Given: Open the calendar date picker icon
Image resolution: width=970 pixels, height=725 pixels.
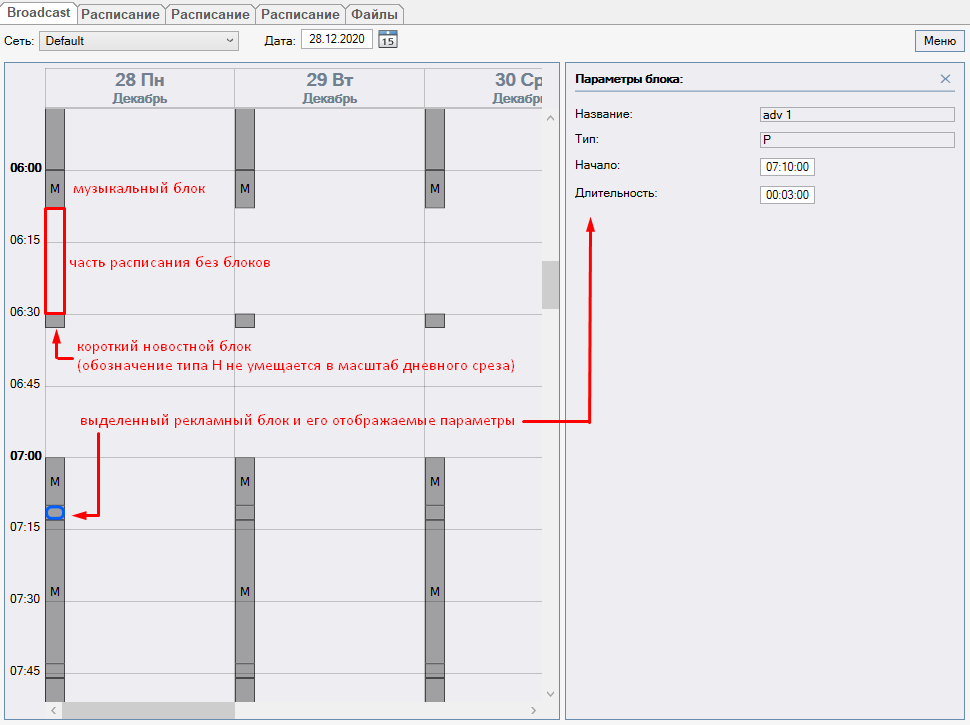Looking at the screenshot, I should tap(388, 40).
